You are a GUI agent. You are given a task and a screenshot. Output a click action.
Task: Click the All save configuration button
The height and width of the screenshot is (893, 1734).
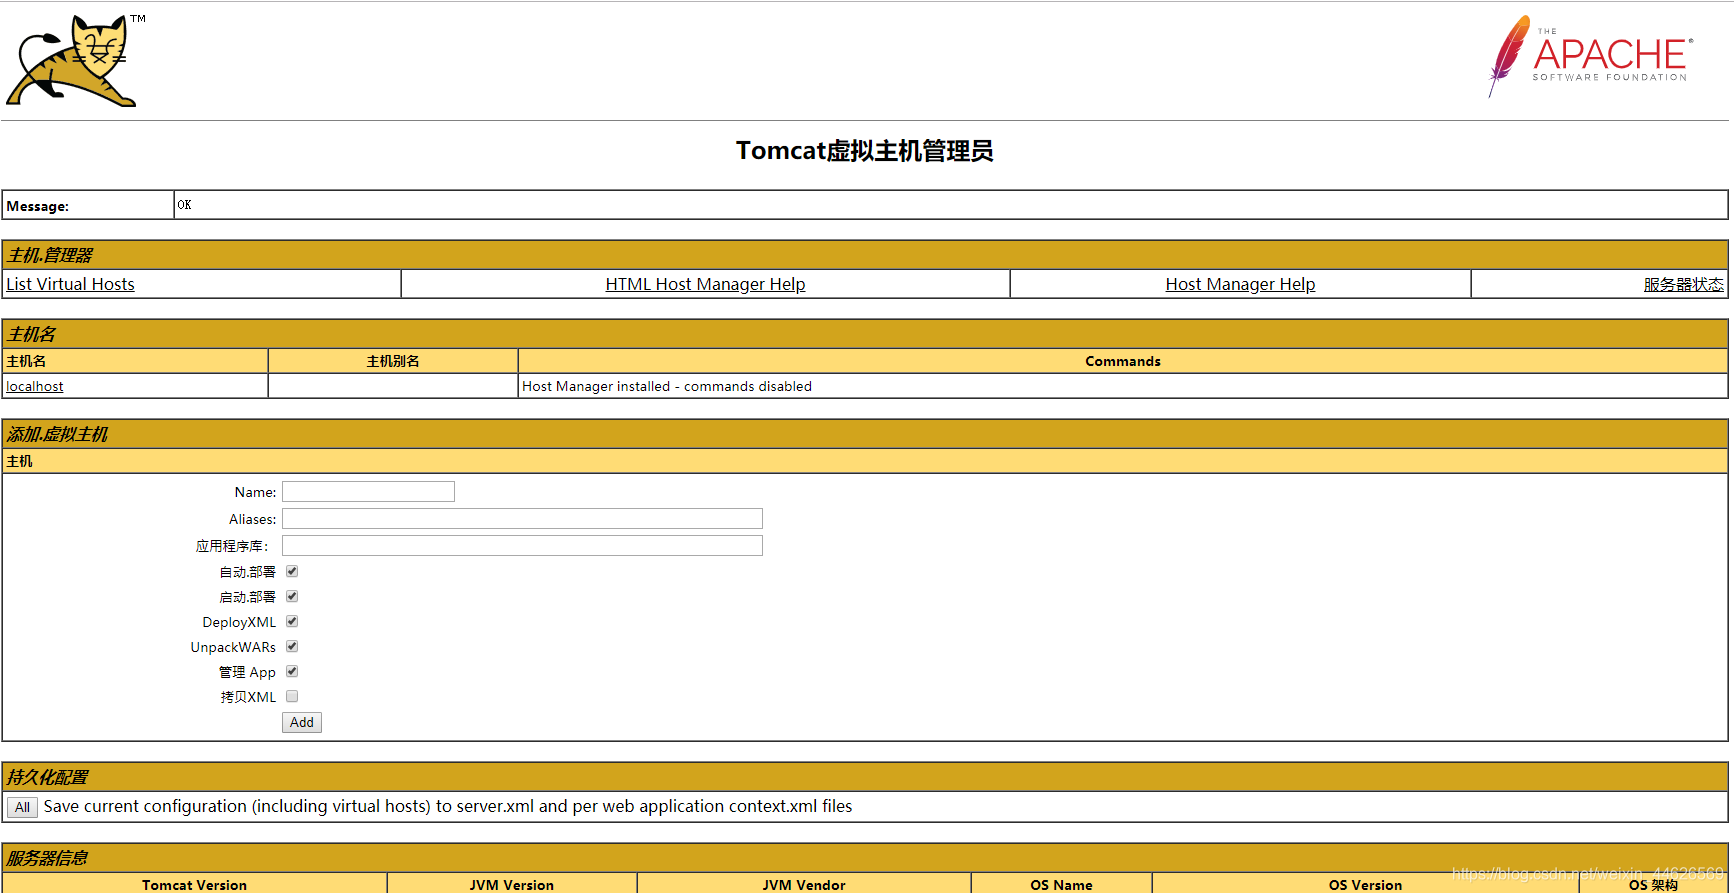(22, 807)
